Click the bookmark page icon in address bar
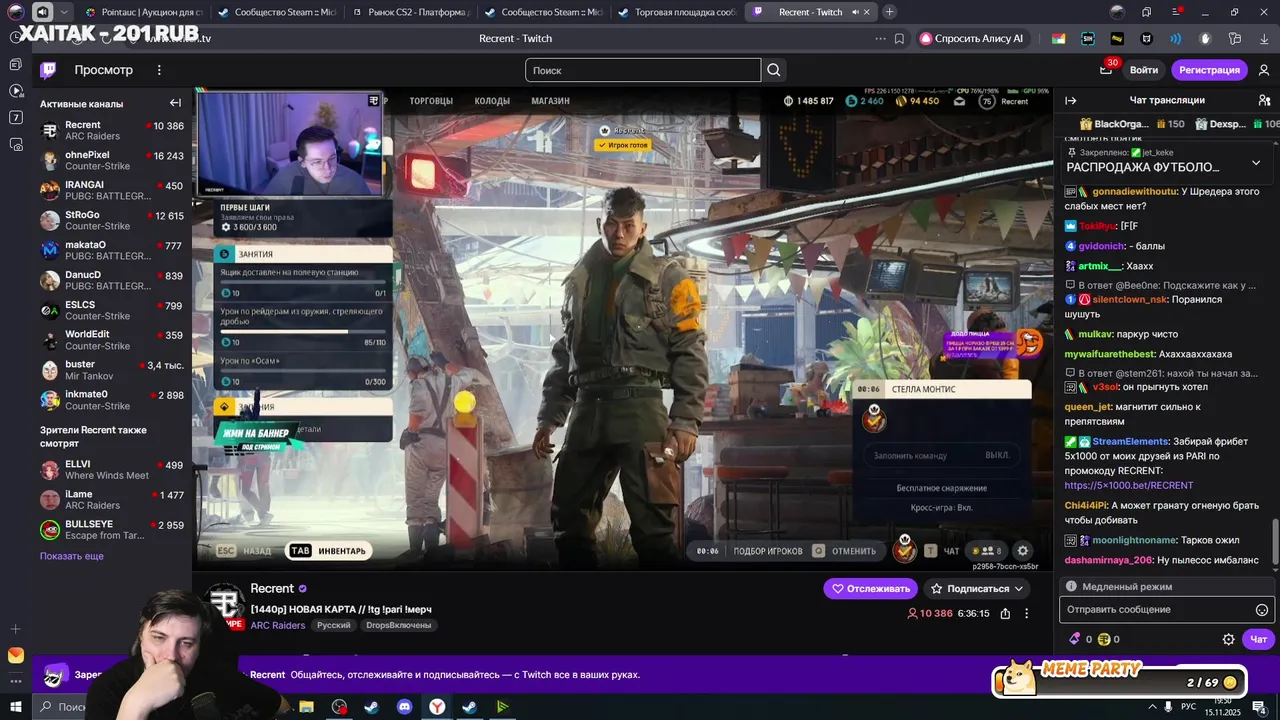1280x720 pixels. click(899, 39)
